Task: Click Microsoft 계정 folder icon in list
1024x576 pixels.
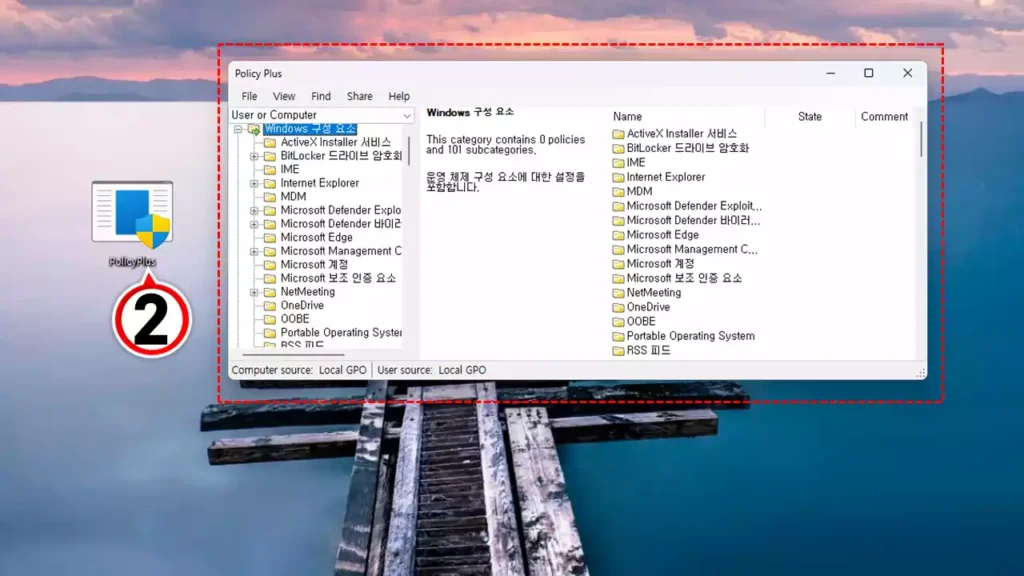Action: tap(618, 264)
